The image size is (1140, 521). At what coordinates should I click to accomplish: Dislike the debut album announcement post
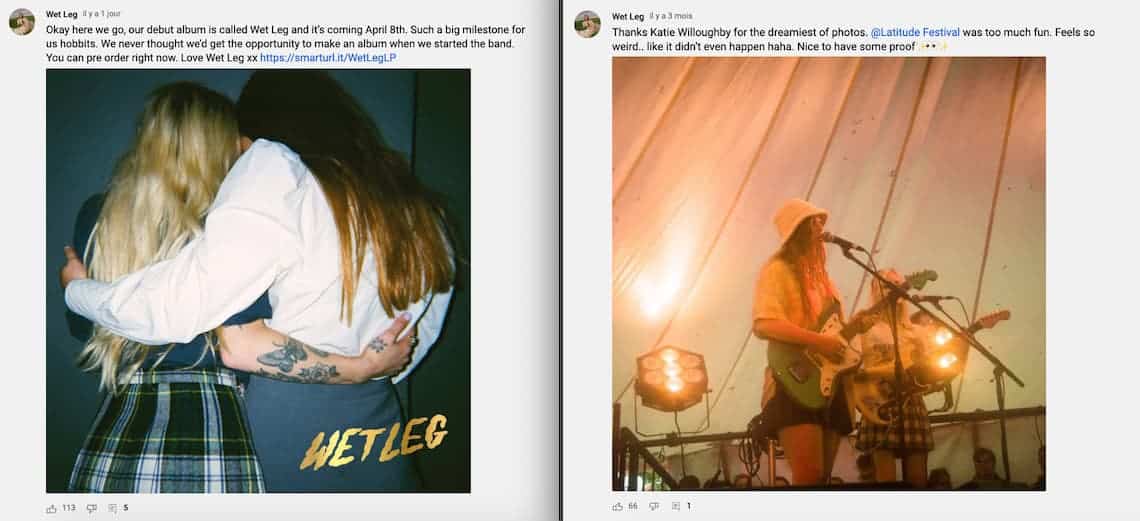[92, 508]
